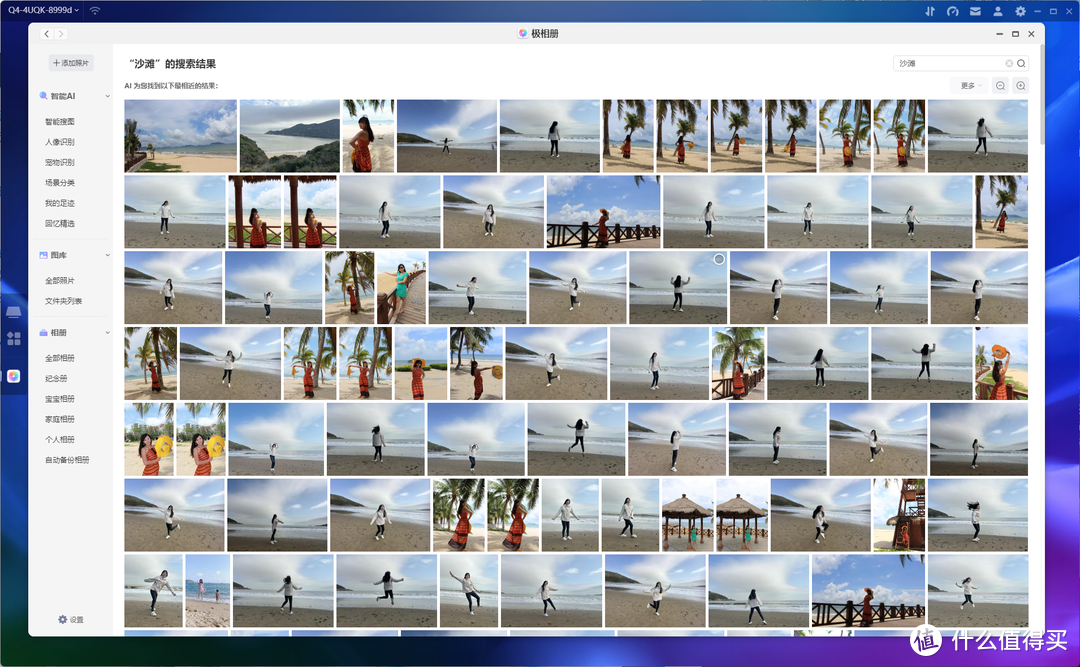Clear the 沙滩 search text with X icon
Viewport: 1080px width, 667px height.
click(1009, 63)
